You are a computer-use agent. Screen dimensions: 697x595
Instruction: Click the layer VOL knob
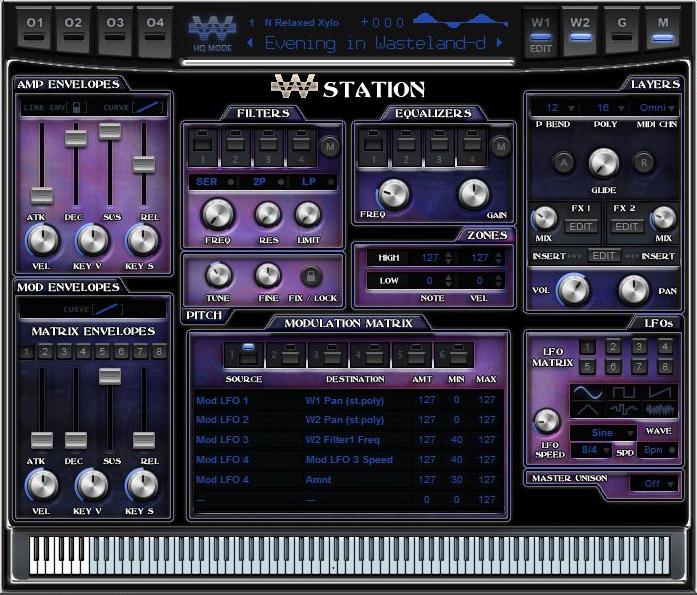coord(573,290)
